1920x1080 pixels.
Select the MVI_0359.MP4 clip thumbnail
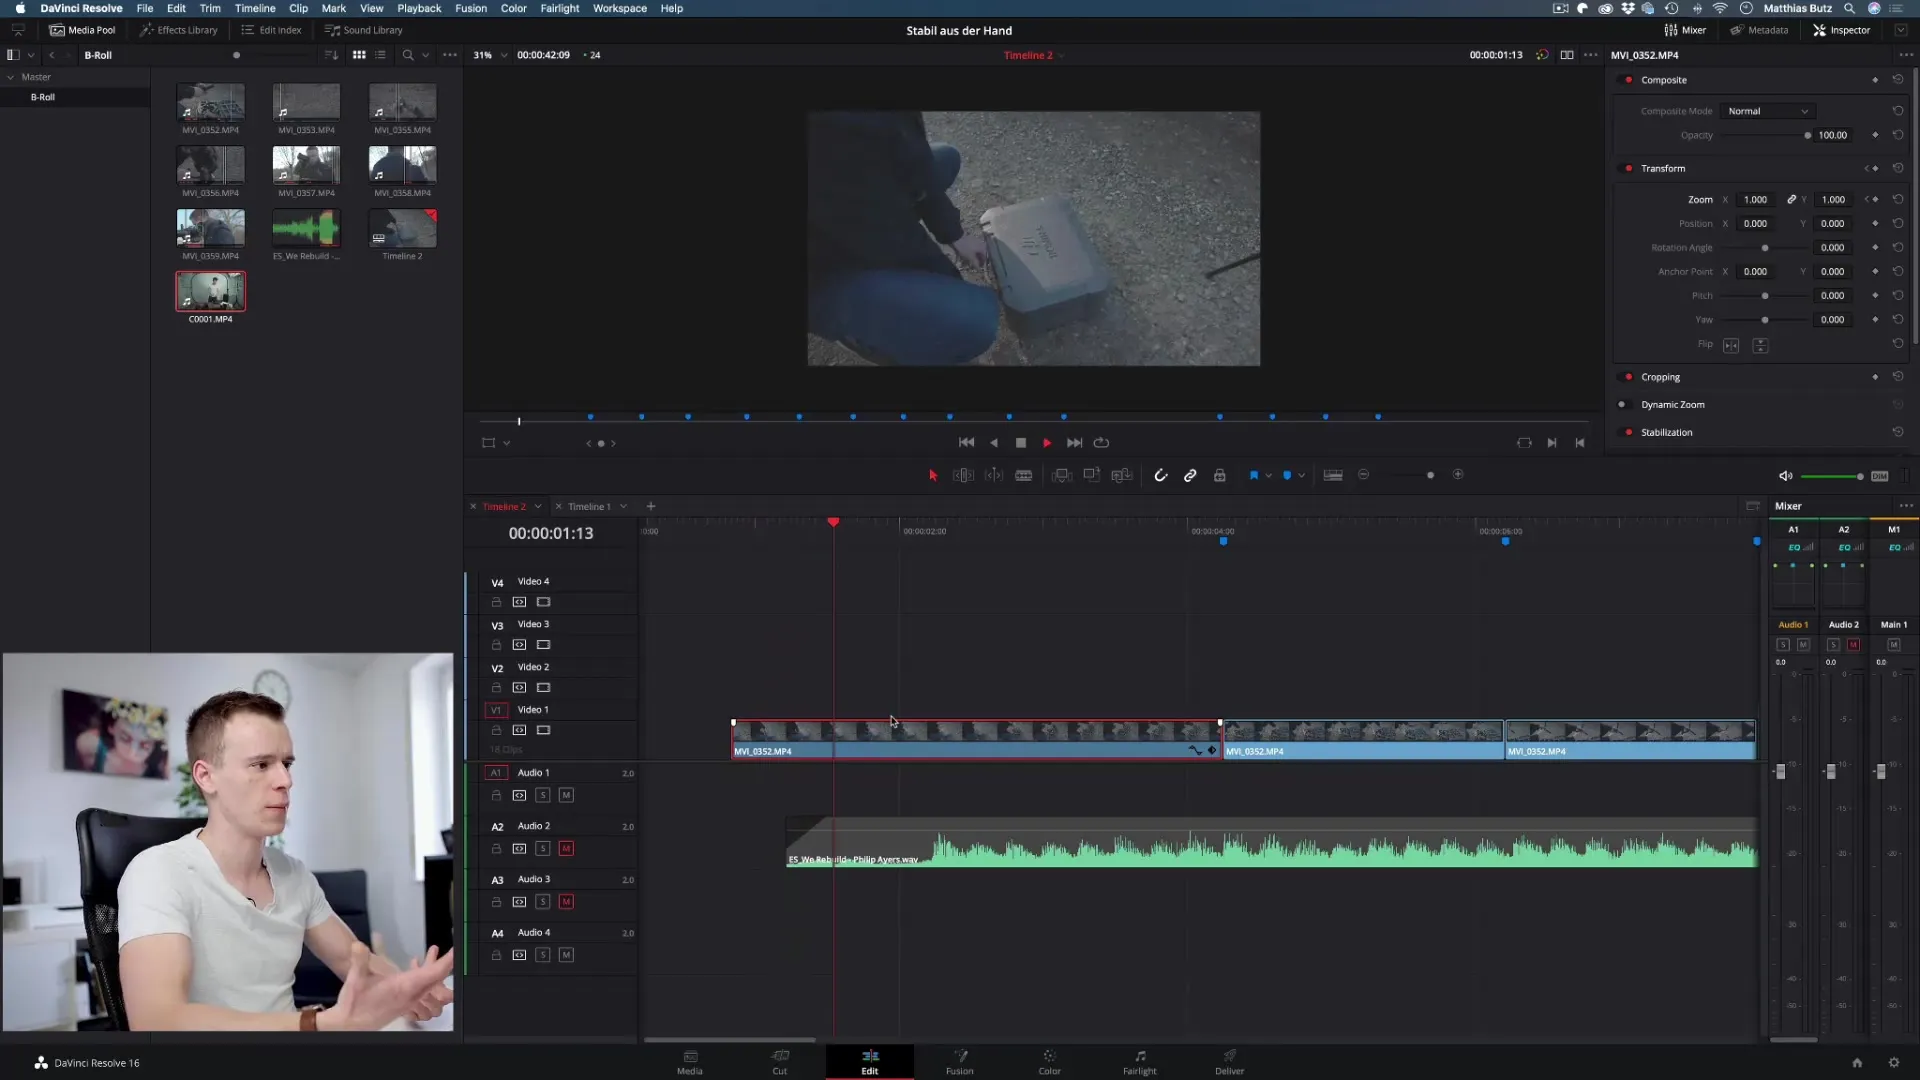211,228
